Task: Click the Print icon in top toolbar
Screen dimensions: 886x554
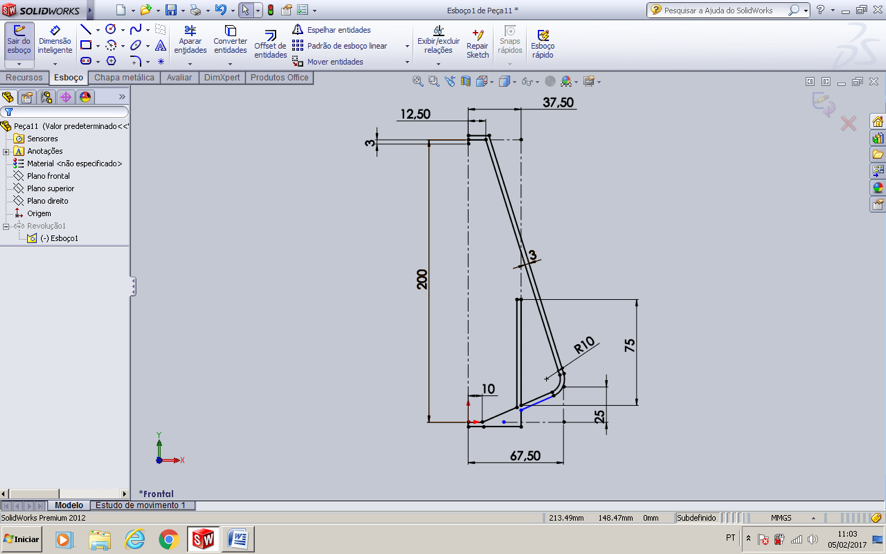Action: coord(196,10)
